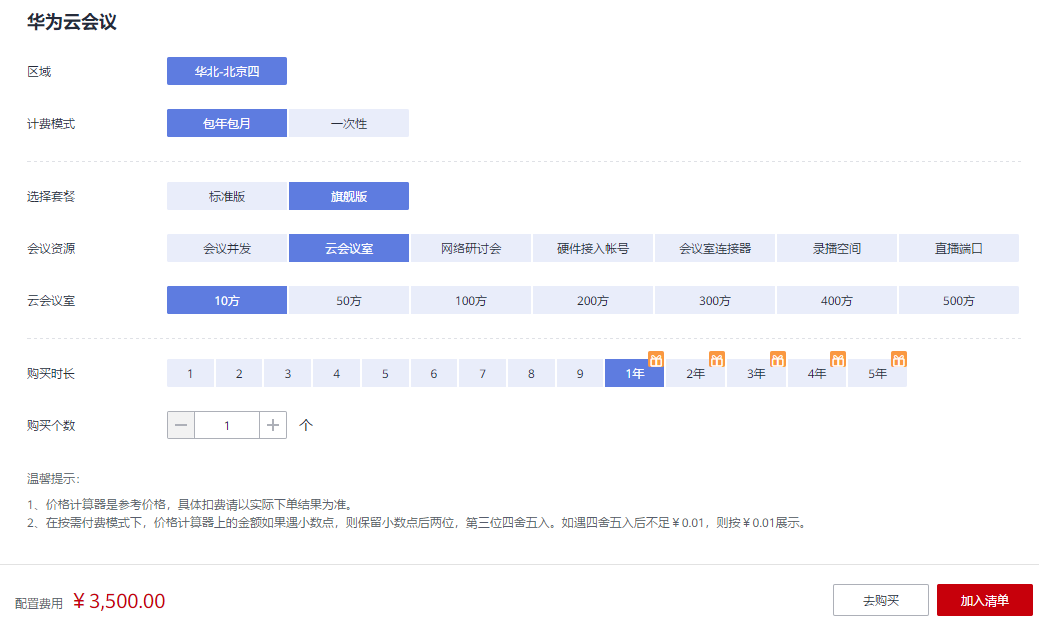Select 400方 cloud meeting room size

(x=836, y=300)
